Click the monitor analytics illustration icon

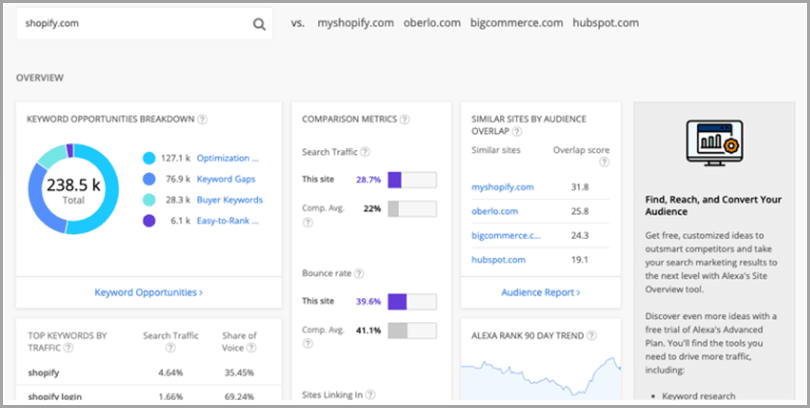714,143
